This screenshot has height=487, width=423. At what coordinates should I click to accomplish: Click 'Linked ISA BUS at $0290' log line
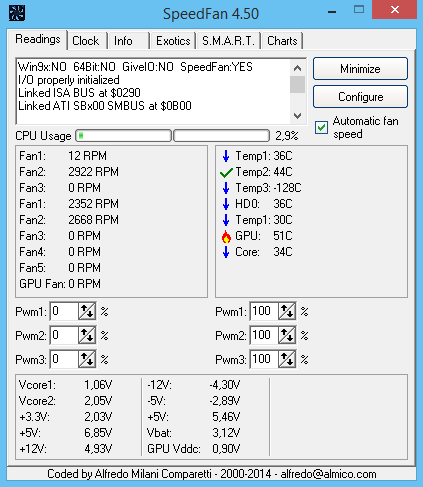pos(79,93)
